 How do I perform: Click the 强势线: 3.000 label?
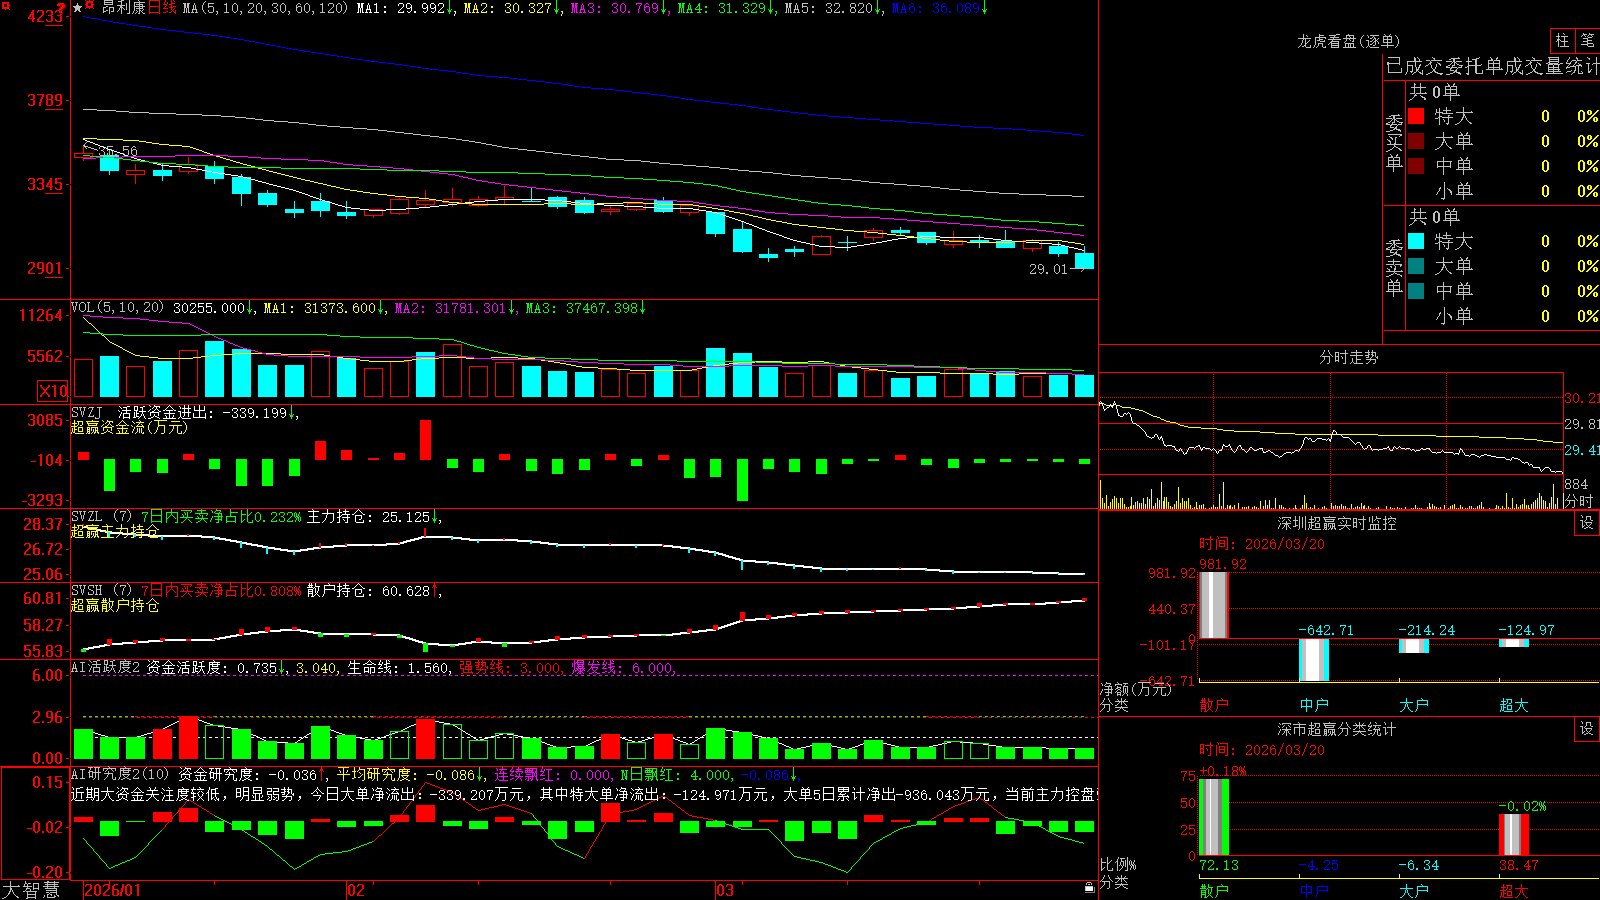[510, 667]
